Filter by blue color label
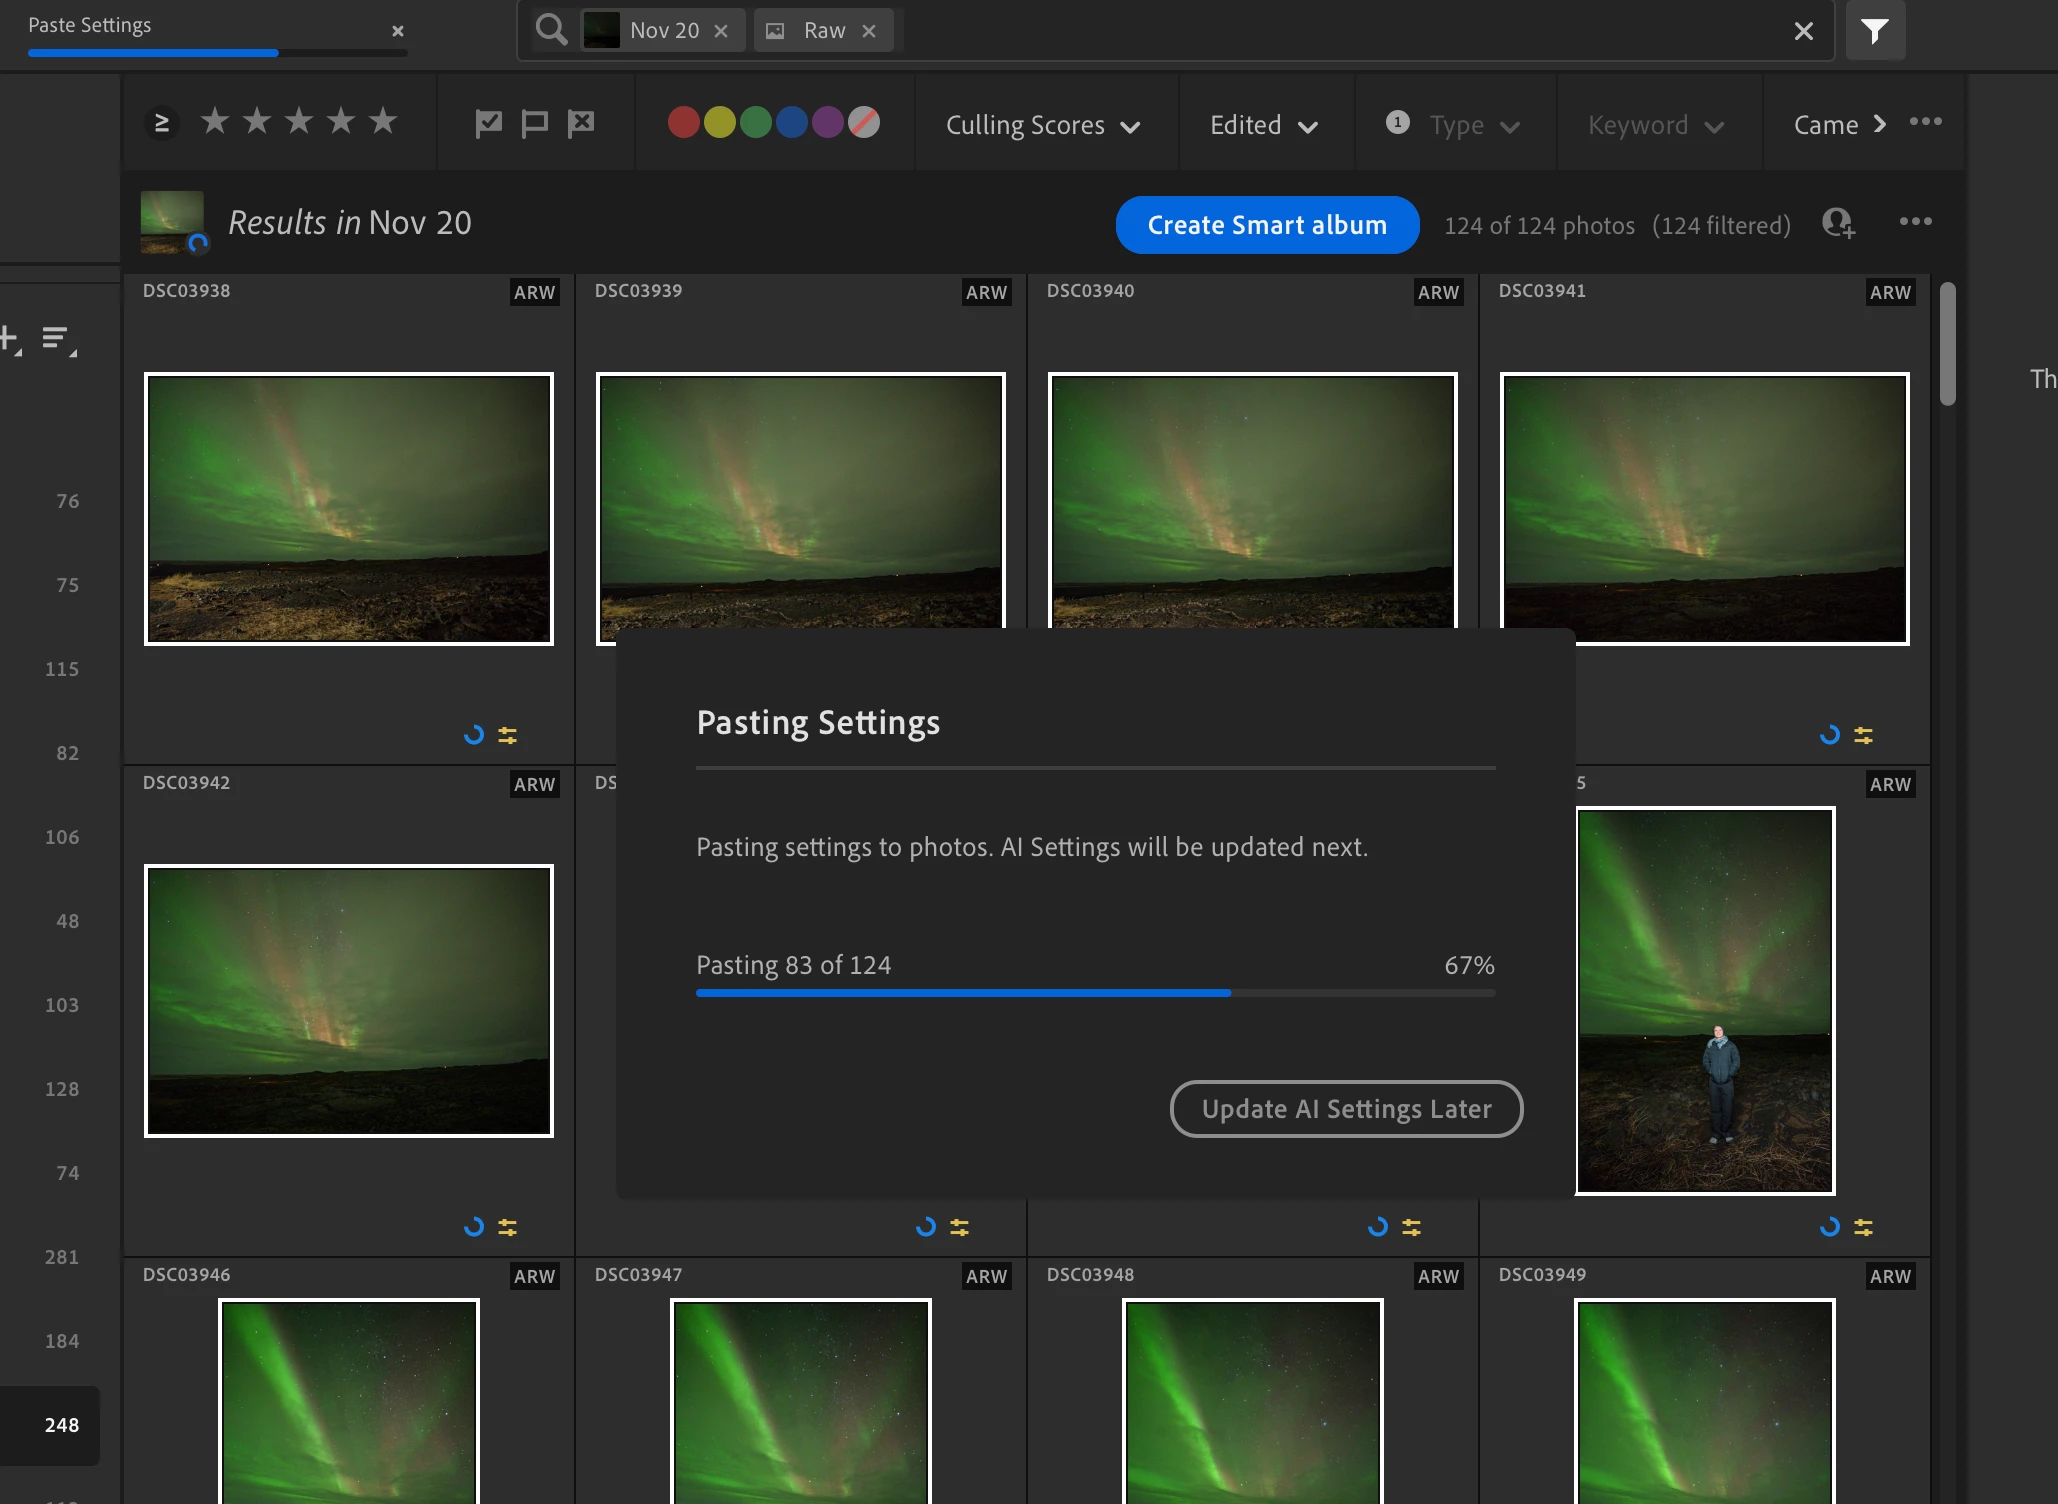 point(792,122)
